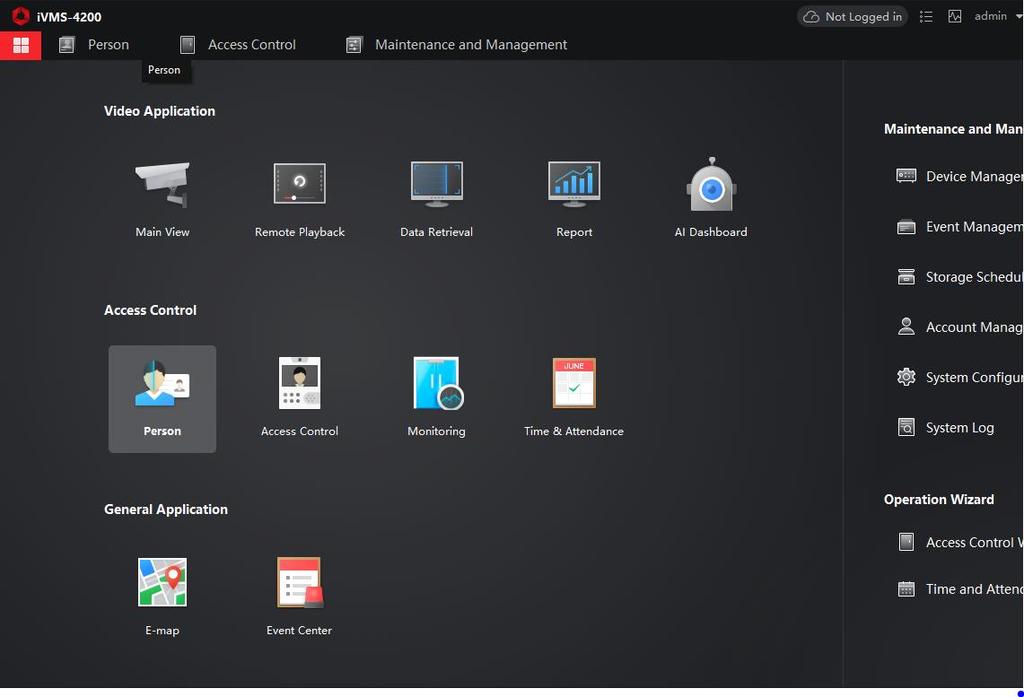Open Event Management link text

click(974, 227)
